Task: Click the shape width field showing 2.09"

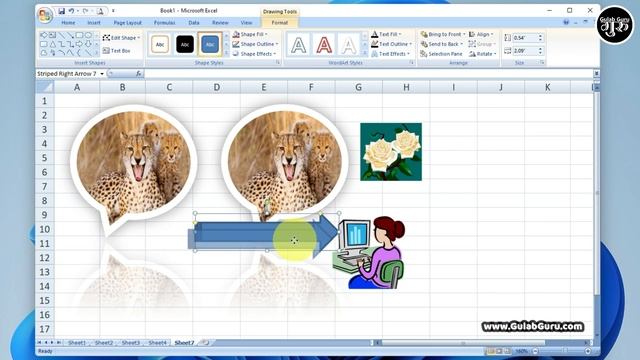Action: click(524, 51)
